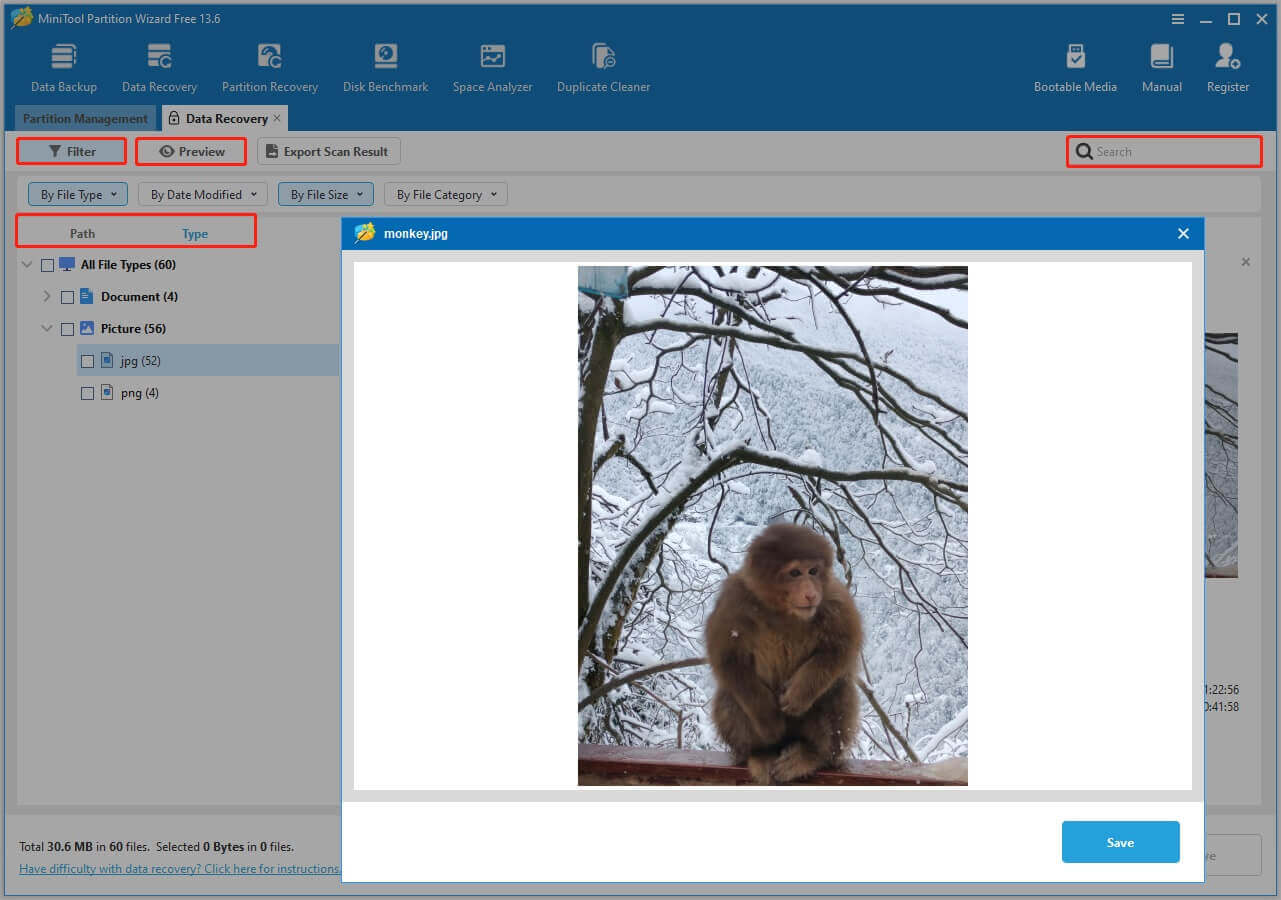This screenshot has width=1281, height=900.
Task: Select the Type column header
Action: pyautogui.click(x=195, y=233)
